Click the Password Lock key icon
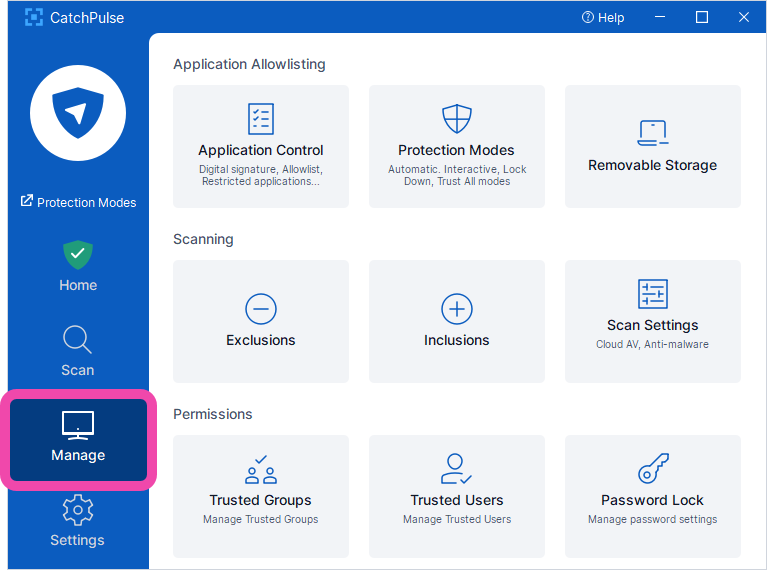Screen dimensions: 767x570 coord(652,469)
